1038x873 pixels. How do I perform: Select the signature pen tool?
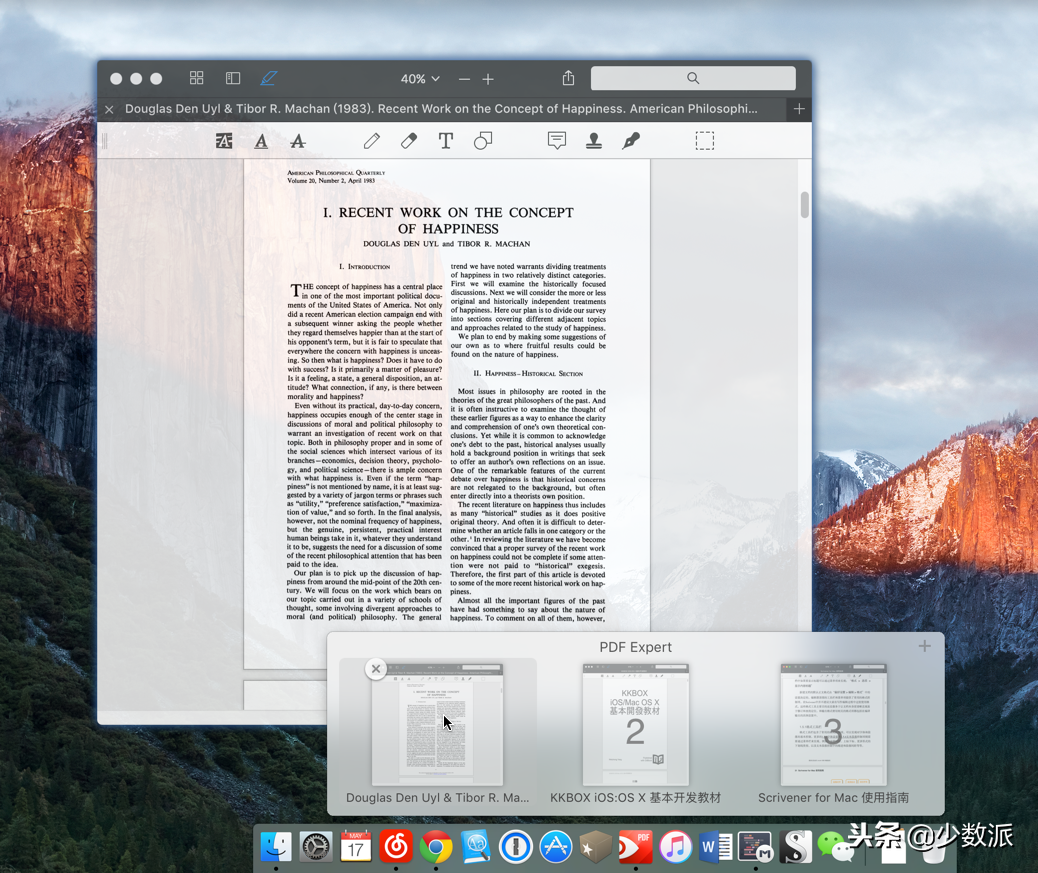click(x=631, y=140)
